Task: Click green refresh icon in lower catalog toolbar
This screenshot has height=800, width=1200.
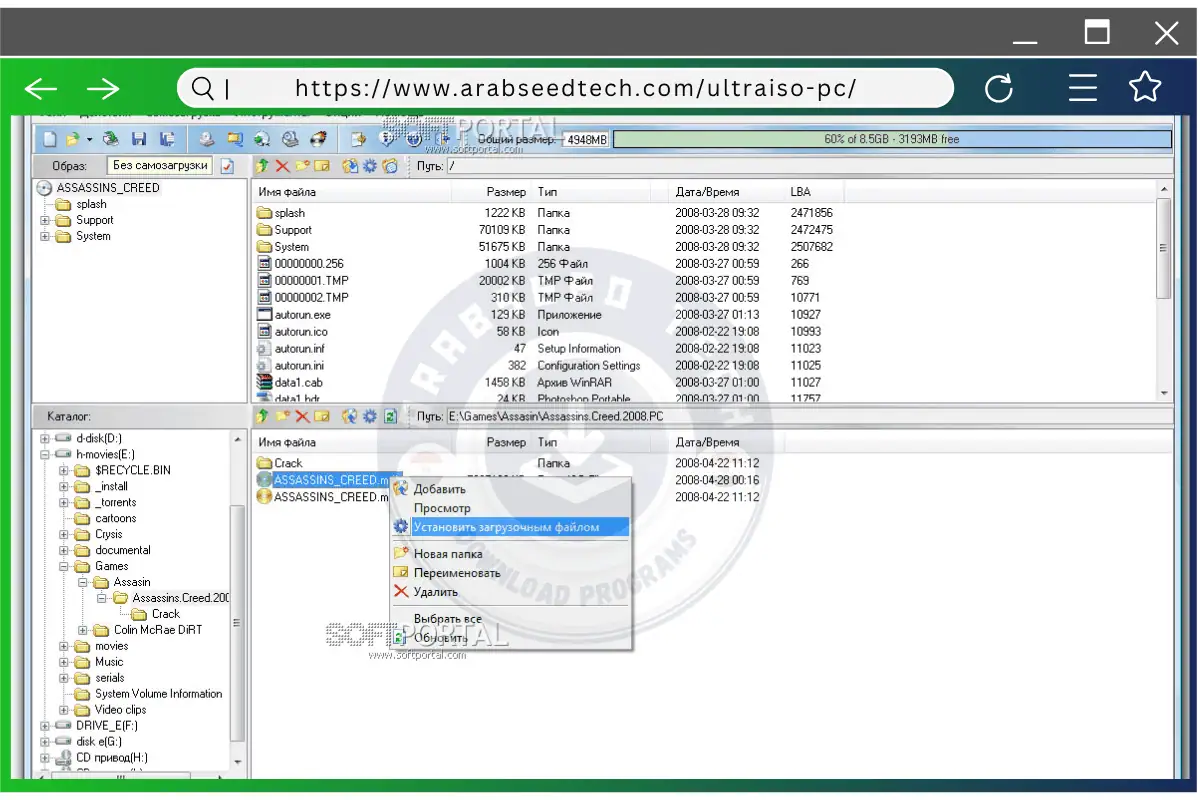Action: pos(391,416)
